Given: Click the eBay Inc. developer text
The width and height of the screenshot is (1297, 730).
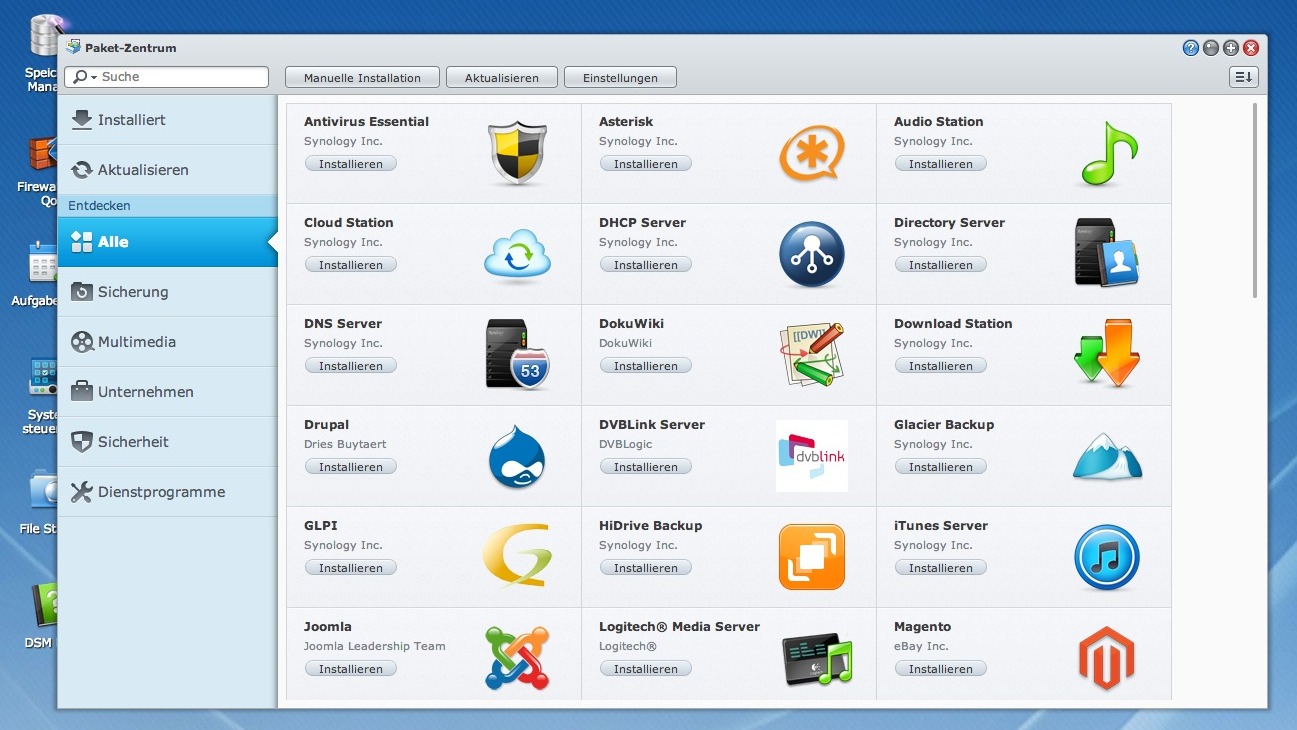Looking at the screenshot, I should pyautogui.click(x=921, y=646).
